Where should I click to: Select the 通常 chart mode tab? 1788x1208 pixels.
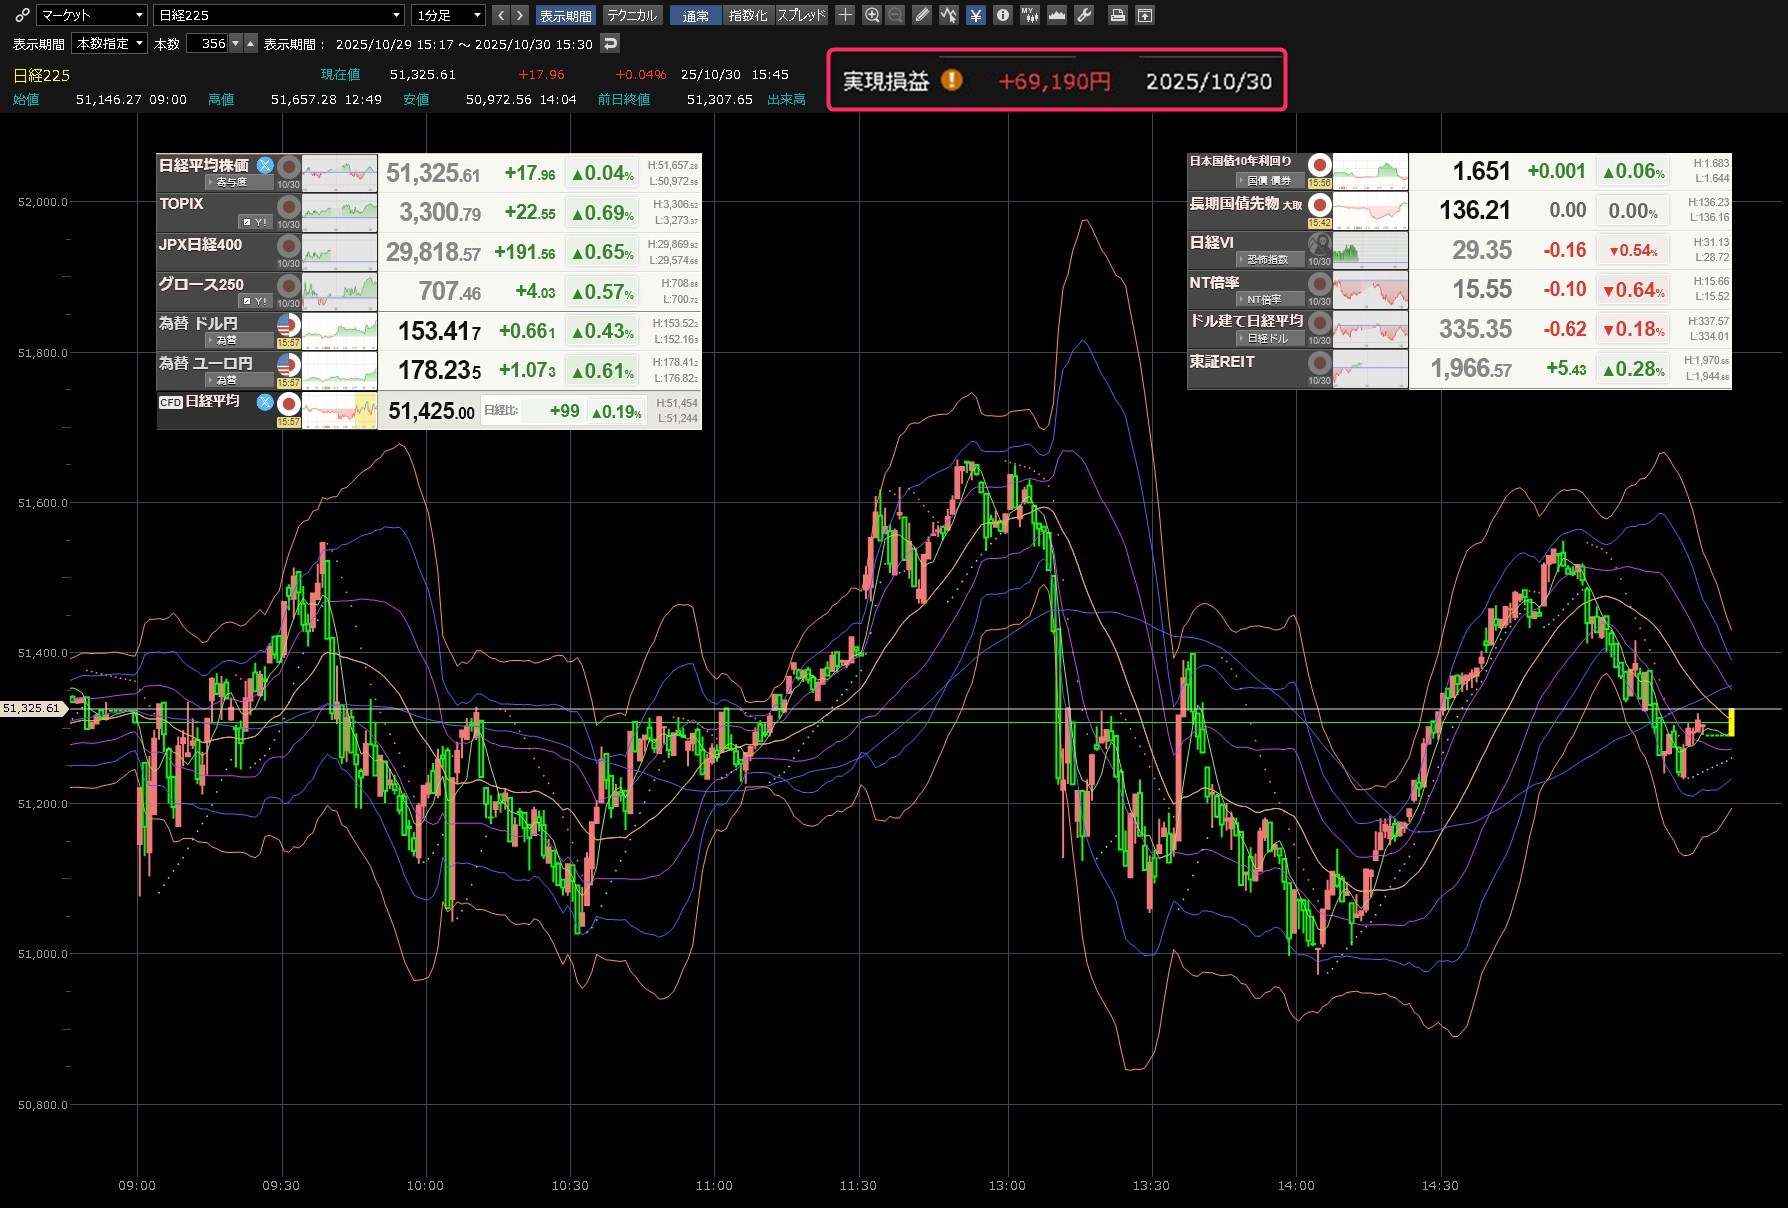click(x=695, y=15)
